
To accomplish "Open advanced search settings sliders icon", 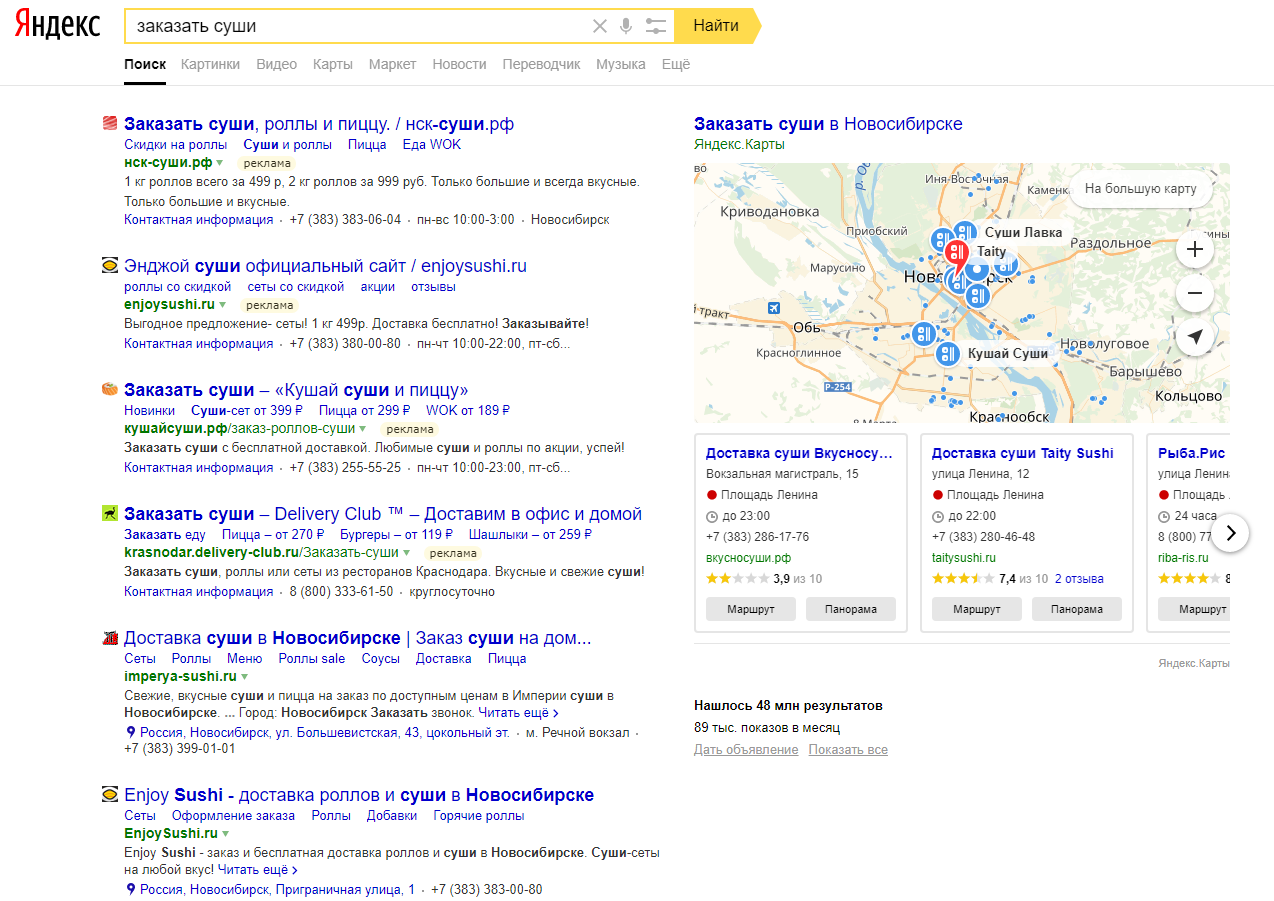I will (656, 26).
